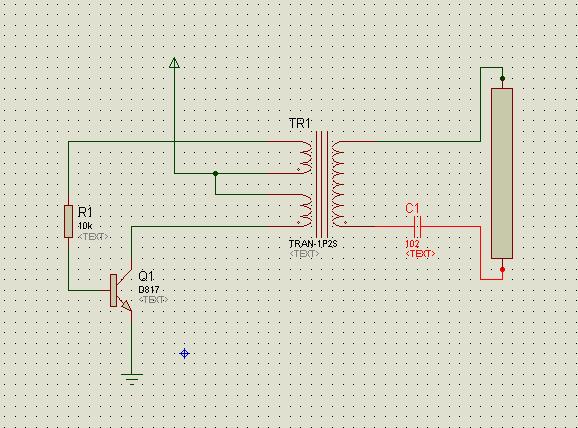This screenshot has height=428, width=578.
Task: Click the blue origin marker crosshair
Action: click(x=184, y=354)
